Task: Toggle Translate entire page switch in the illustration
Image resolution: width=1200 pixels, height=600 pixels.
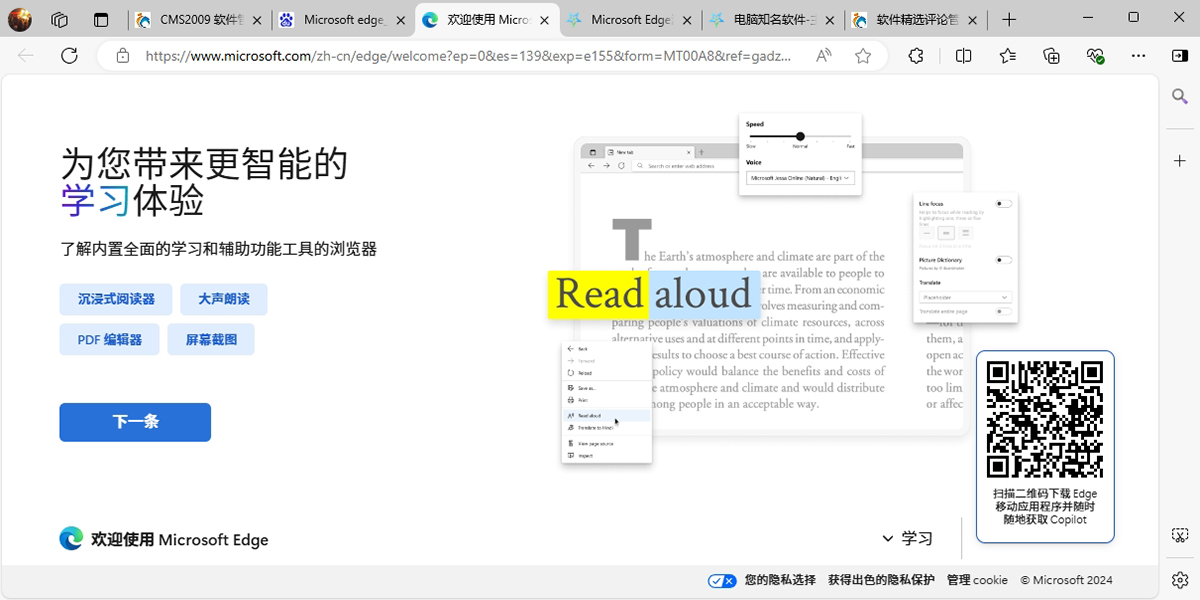Action: tap(1003, 311)
